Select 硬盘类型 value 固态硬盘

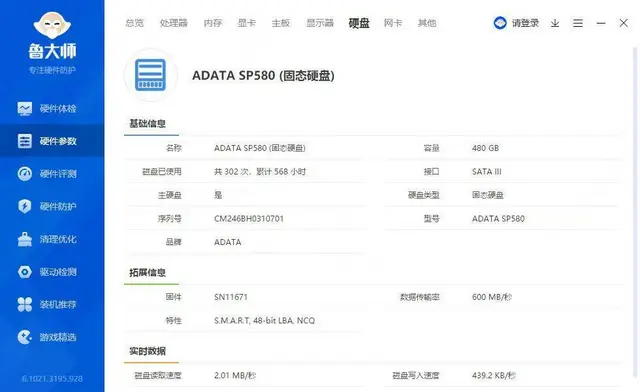point(488,195)
